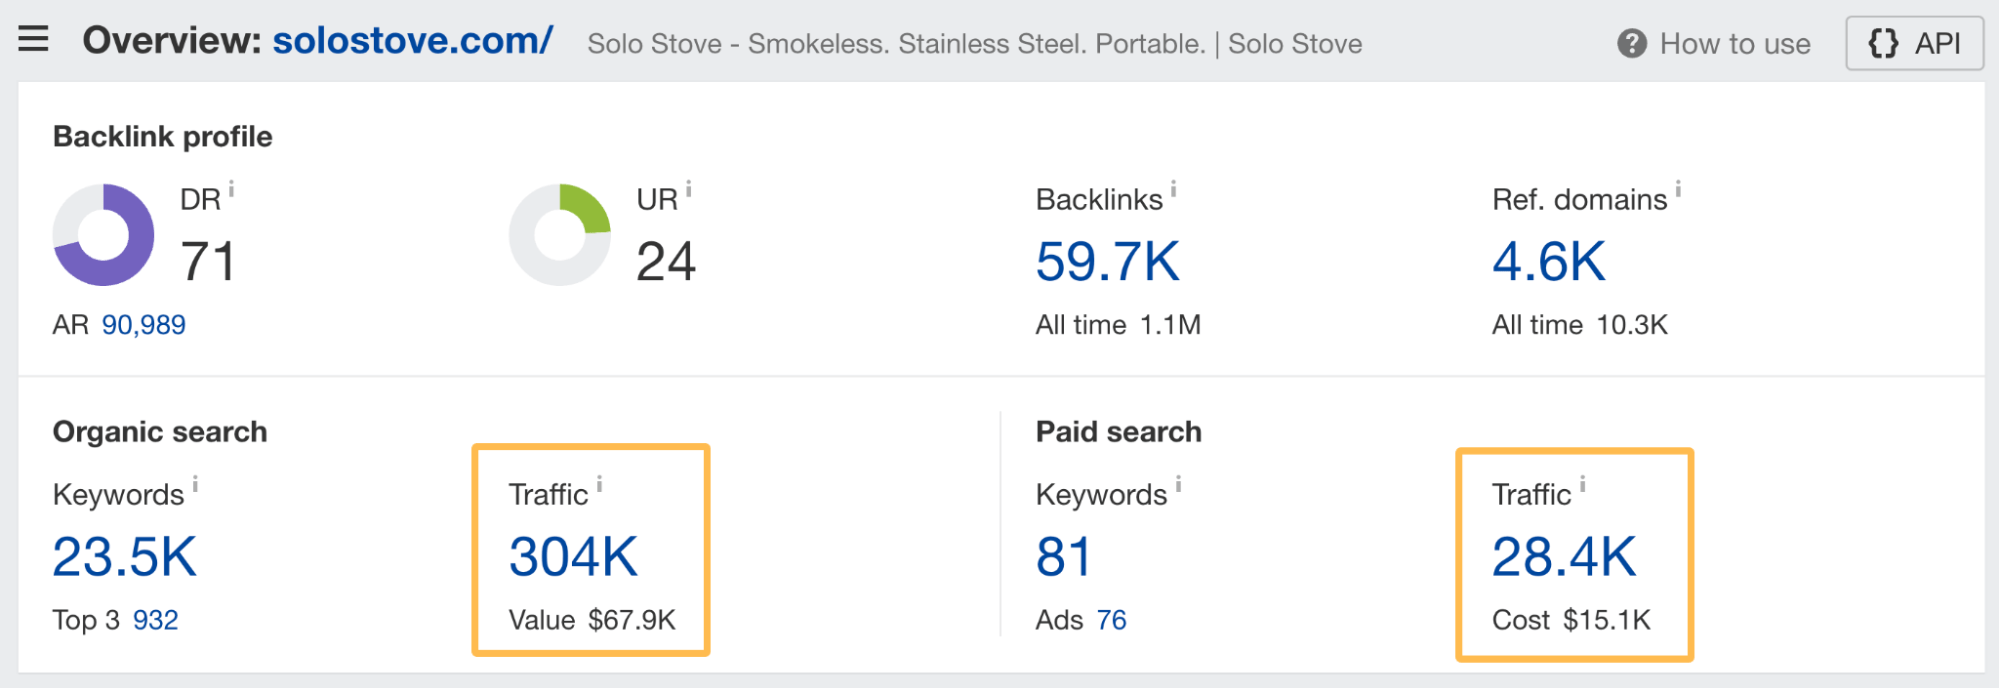Open the How to use link
Screen dimensions: 1999x689
[1735, 44]
